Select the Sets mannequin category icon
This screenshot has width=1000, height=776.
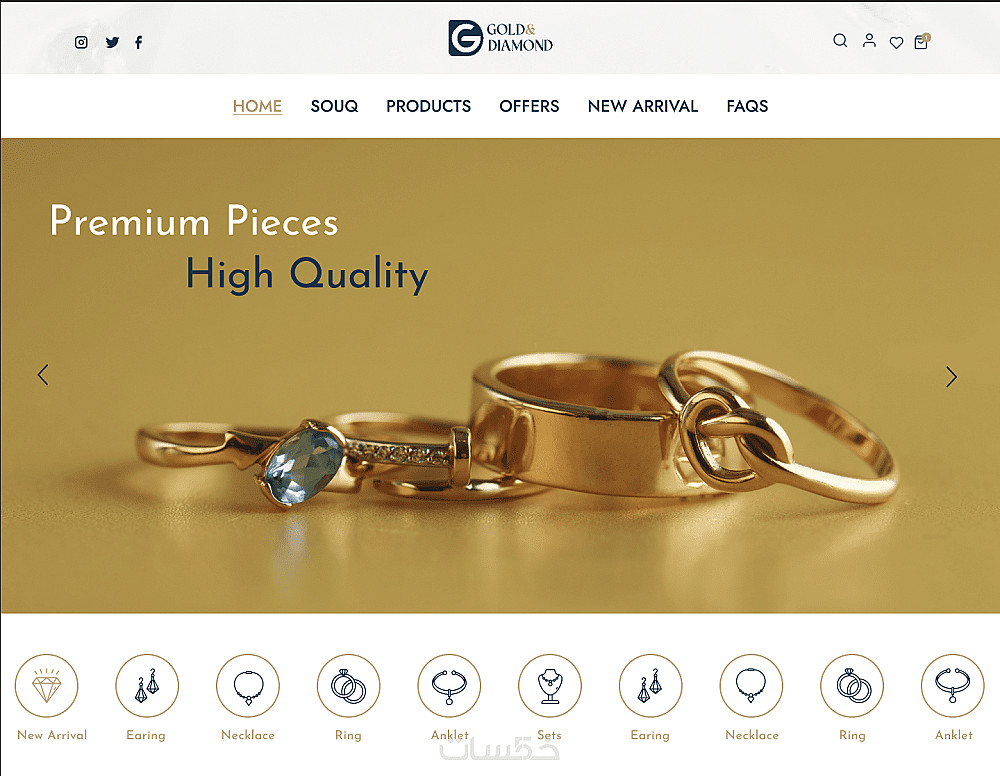(550, 685)
